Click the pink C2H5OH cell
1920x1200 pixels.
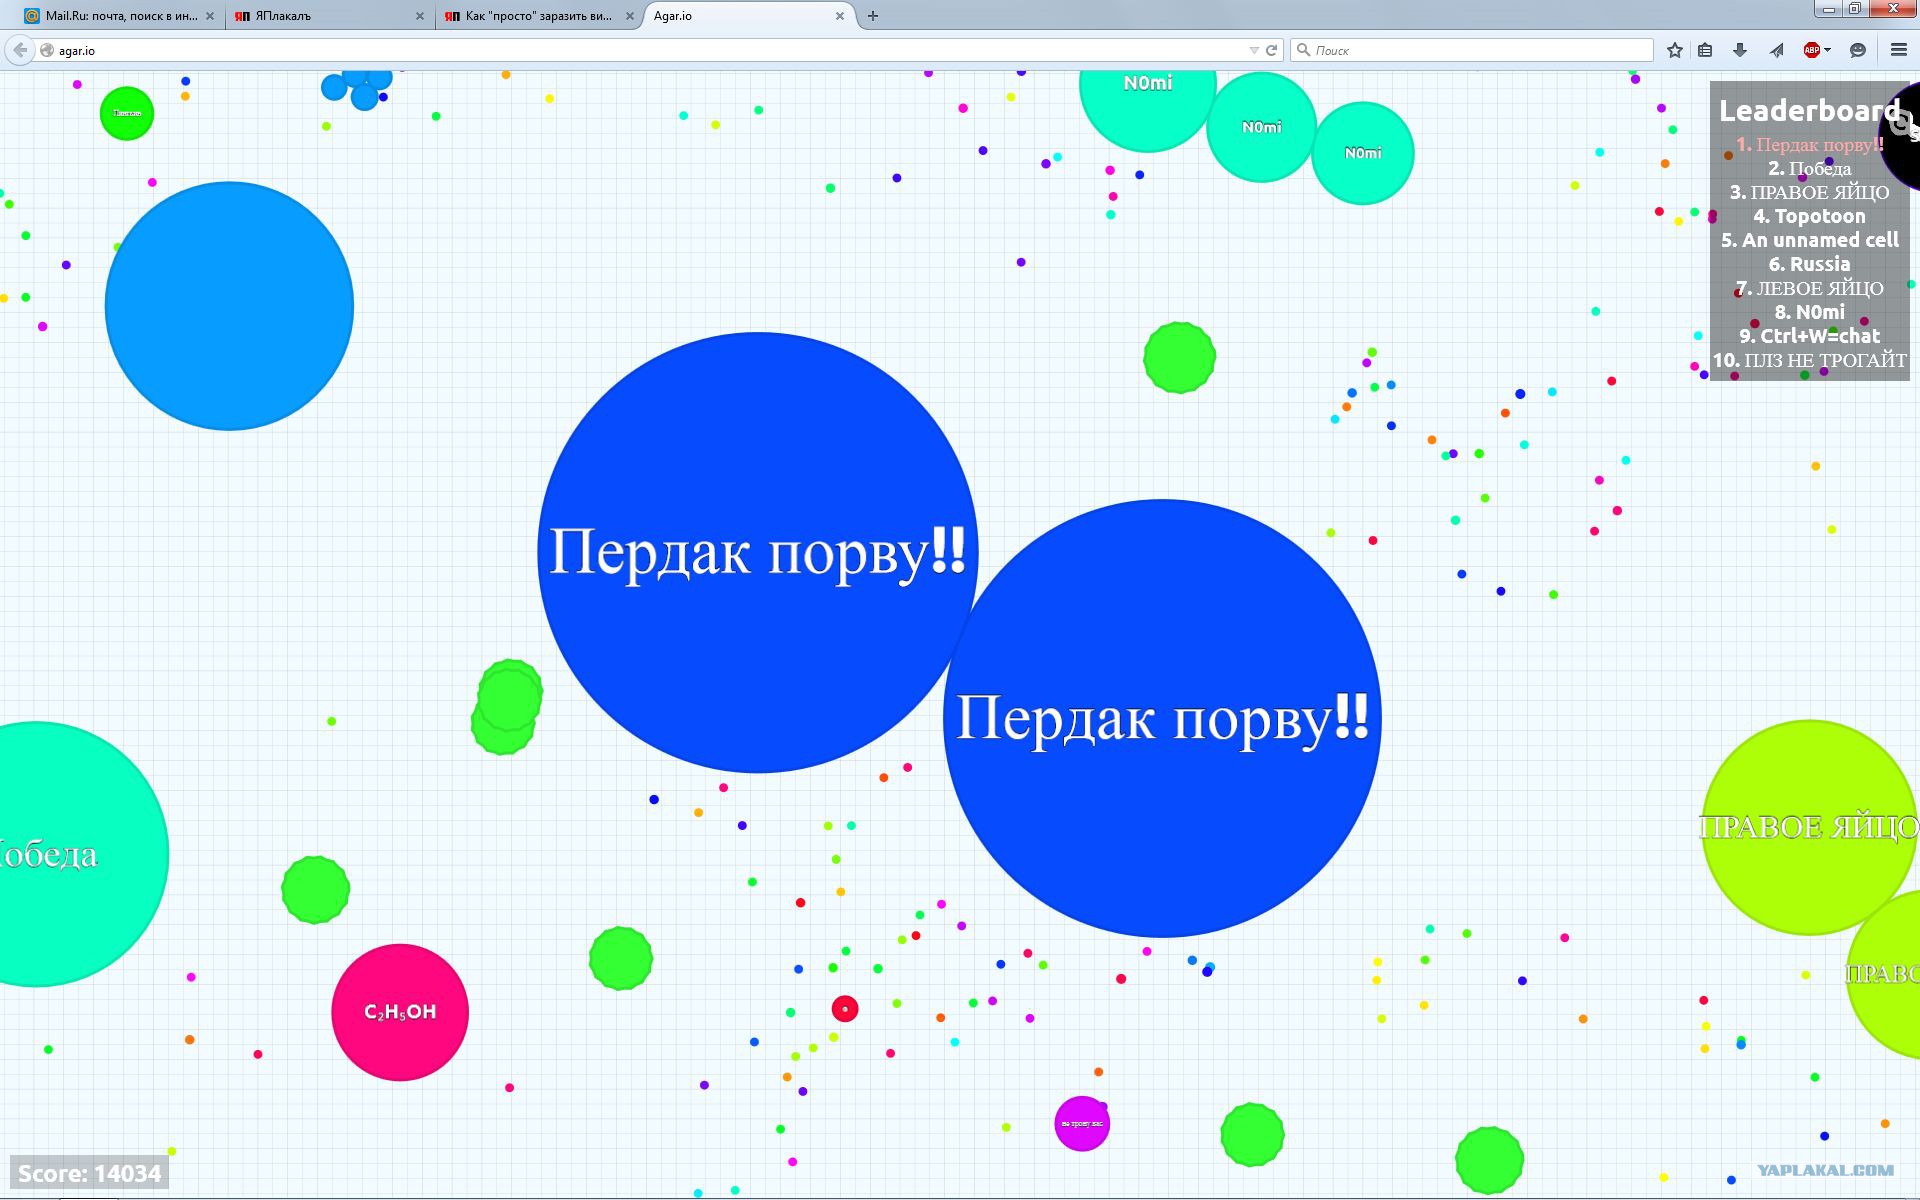coord(400,1012)
